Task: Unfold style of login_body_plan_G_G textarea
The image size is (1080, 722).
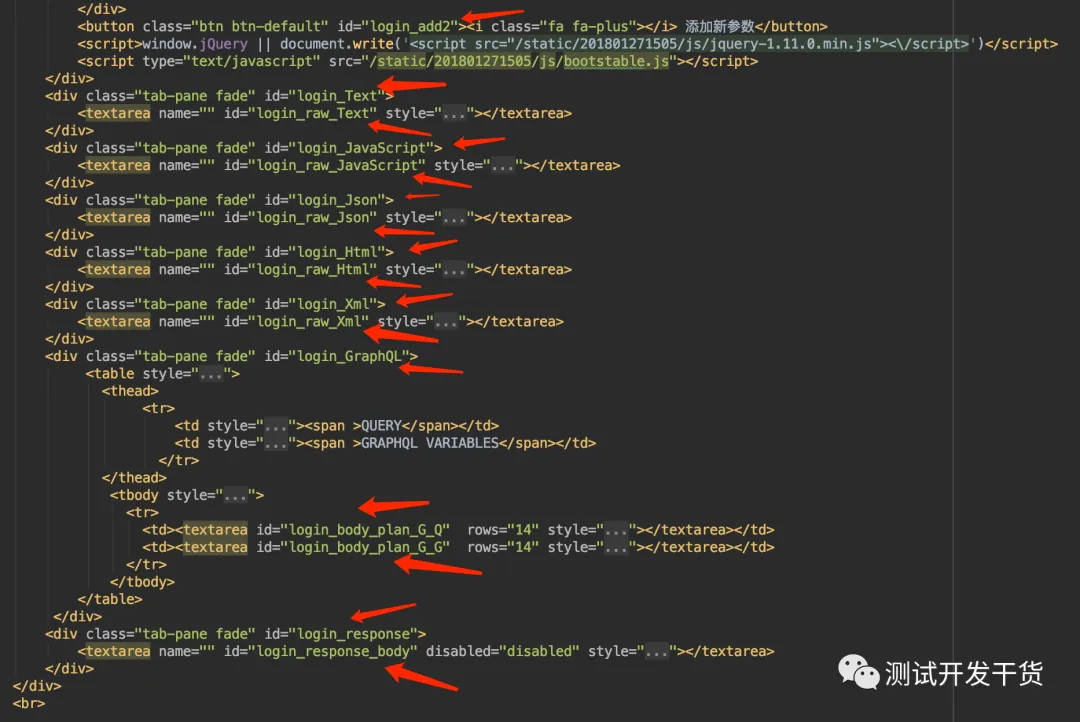Action: [x=616, y=547]
